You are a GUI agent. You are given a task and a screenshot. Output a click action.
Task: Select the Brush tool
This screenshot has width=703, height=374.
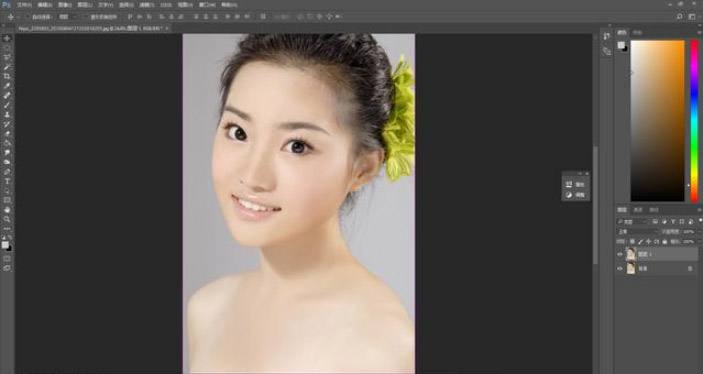click(7, 105)
